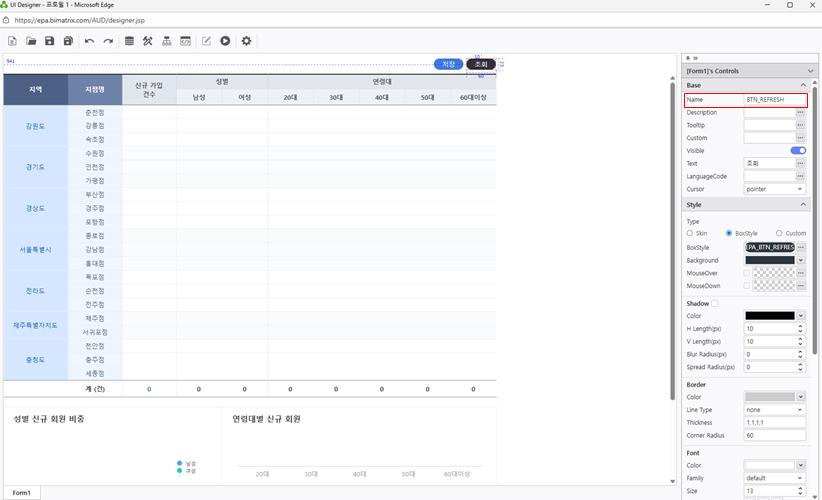Select the Skin style type radio
The width and height of the screenshot is (822, 500).
(690, 233)
